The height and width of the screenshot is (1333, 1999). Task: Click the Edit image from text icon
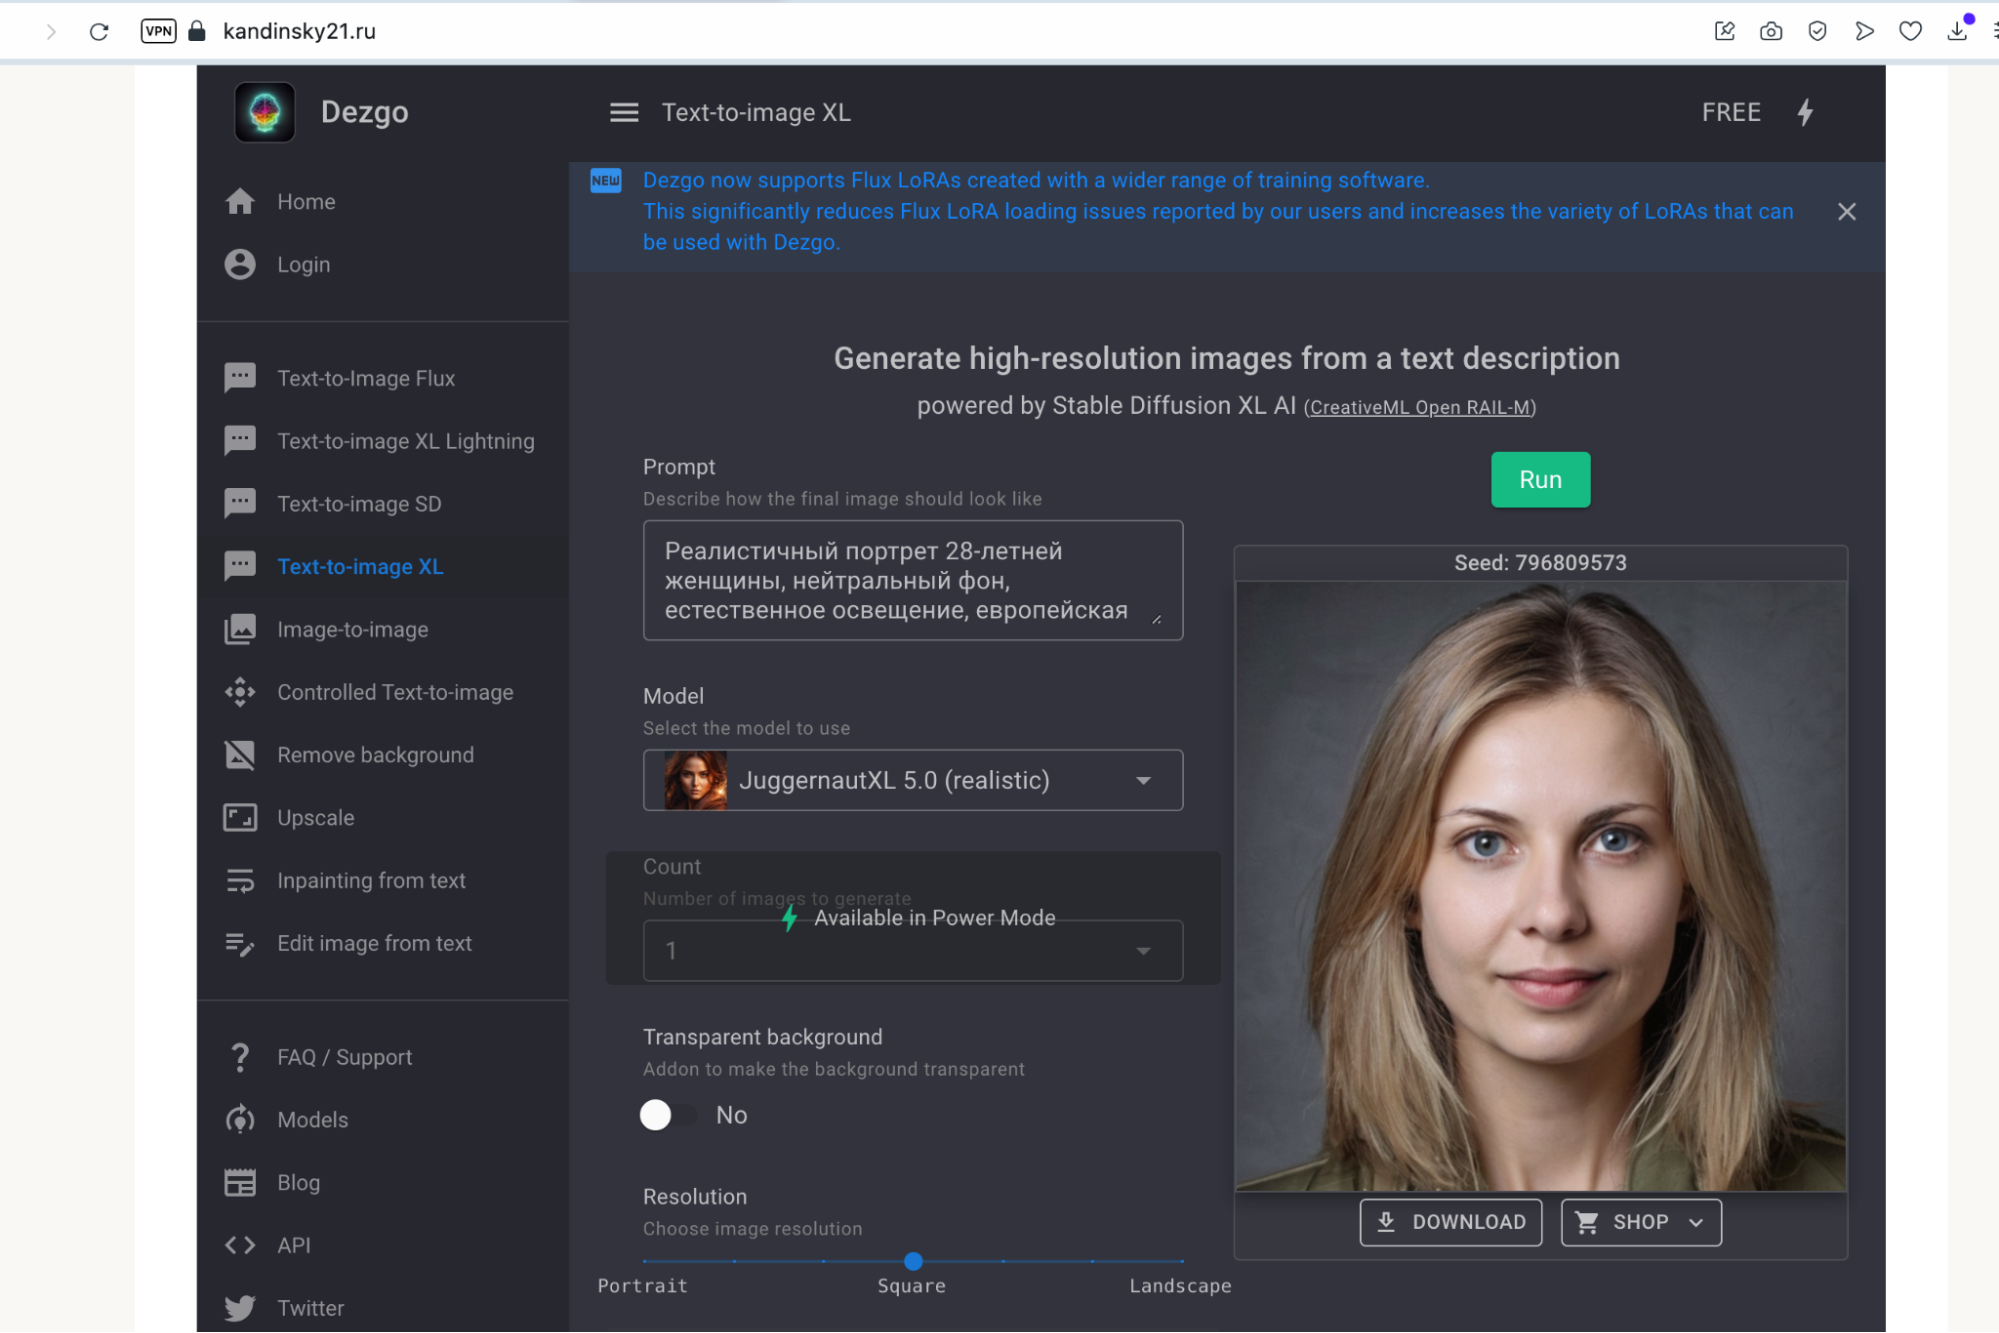pyautogui.click(x=240, y=943)
